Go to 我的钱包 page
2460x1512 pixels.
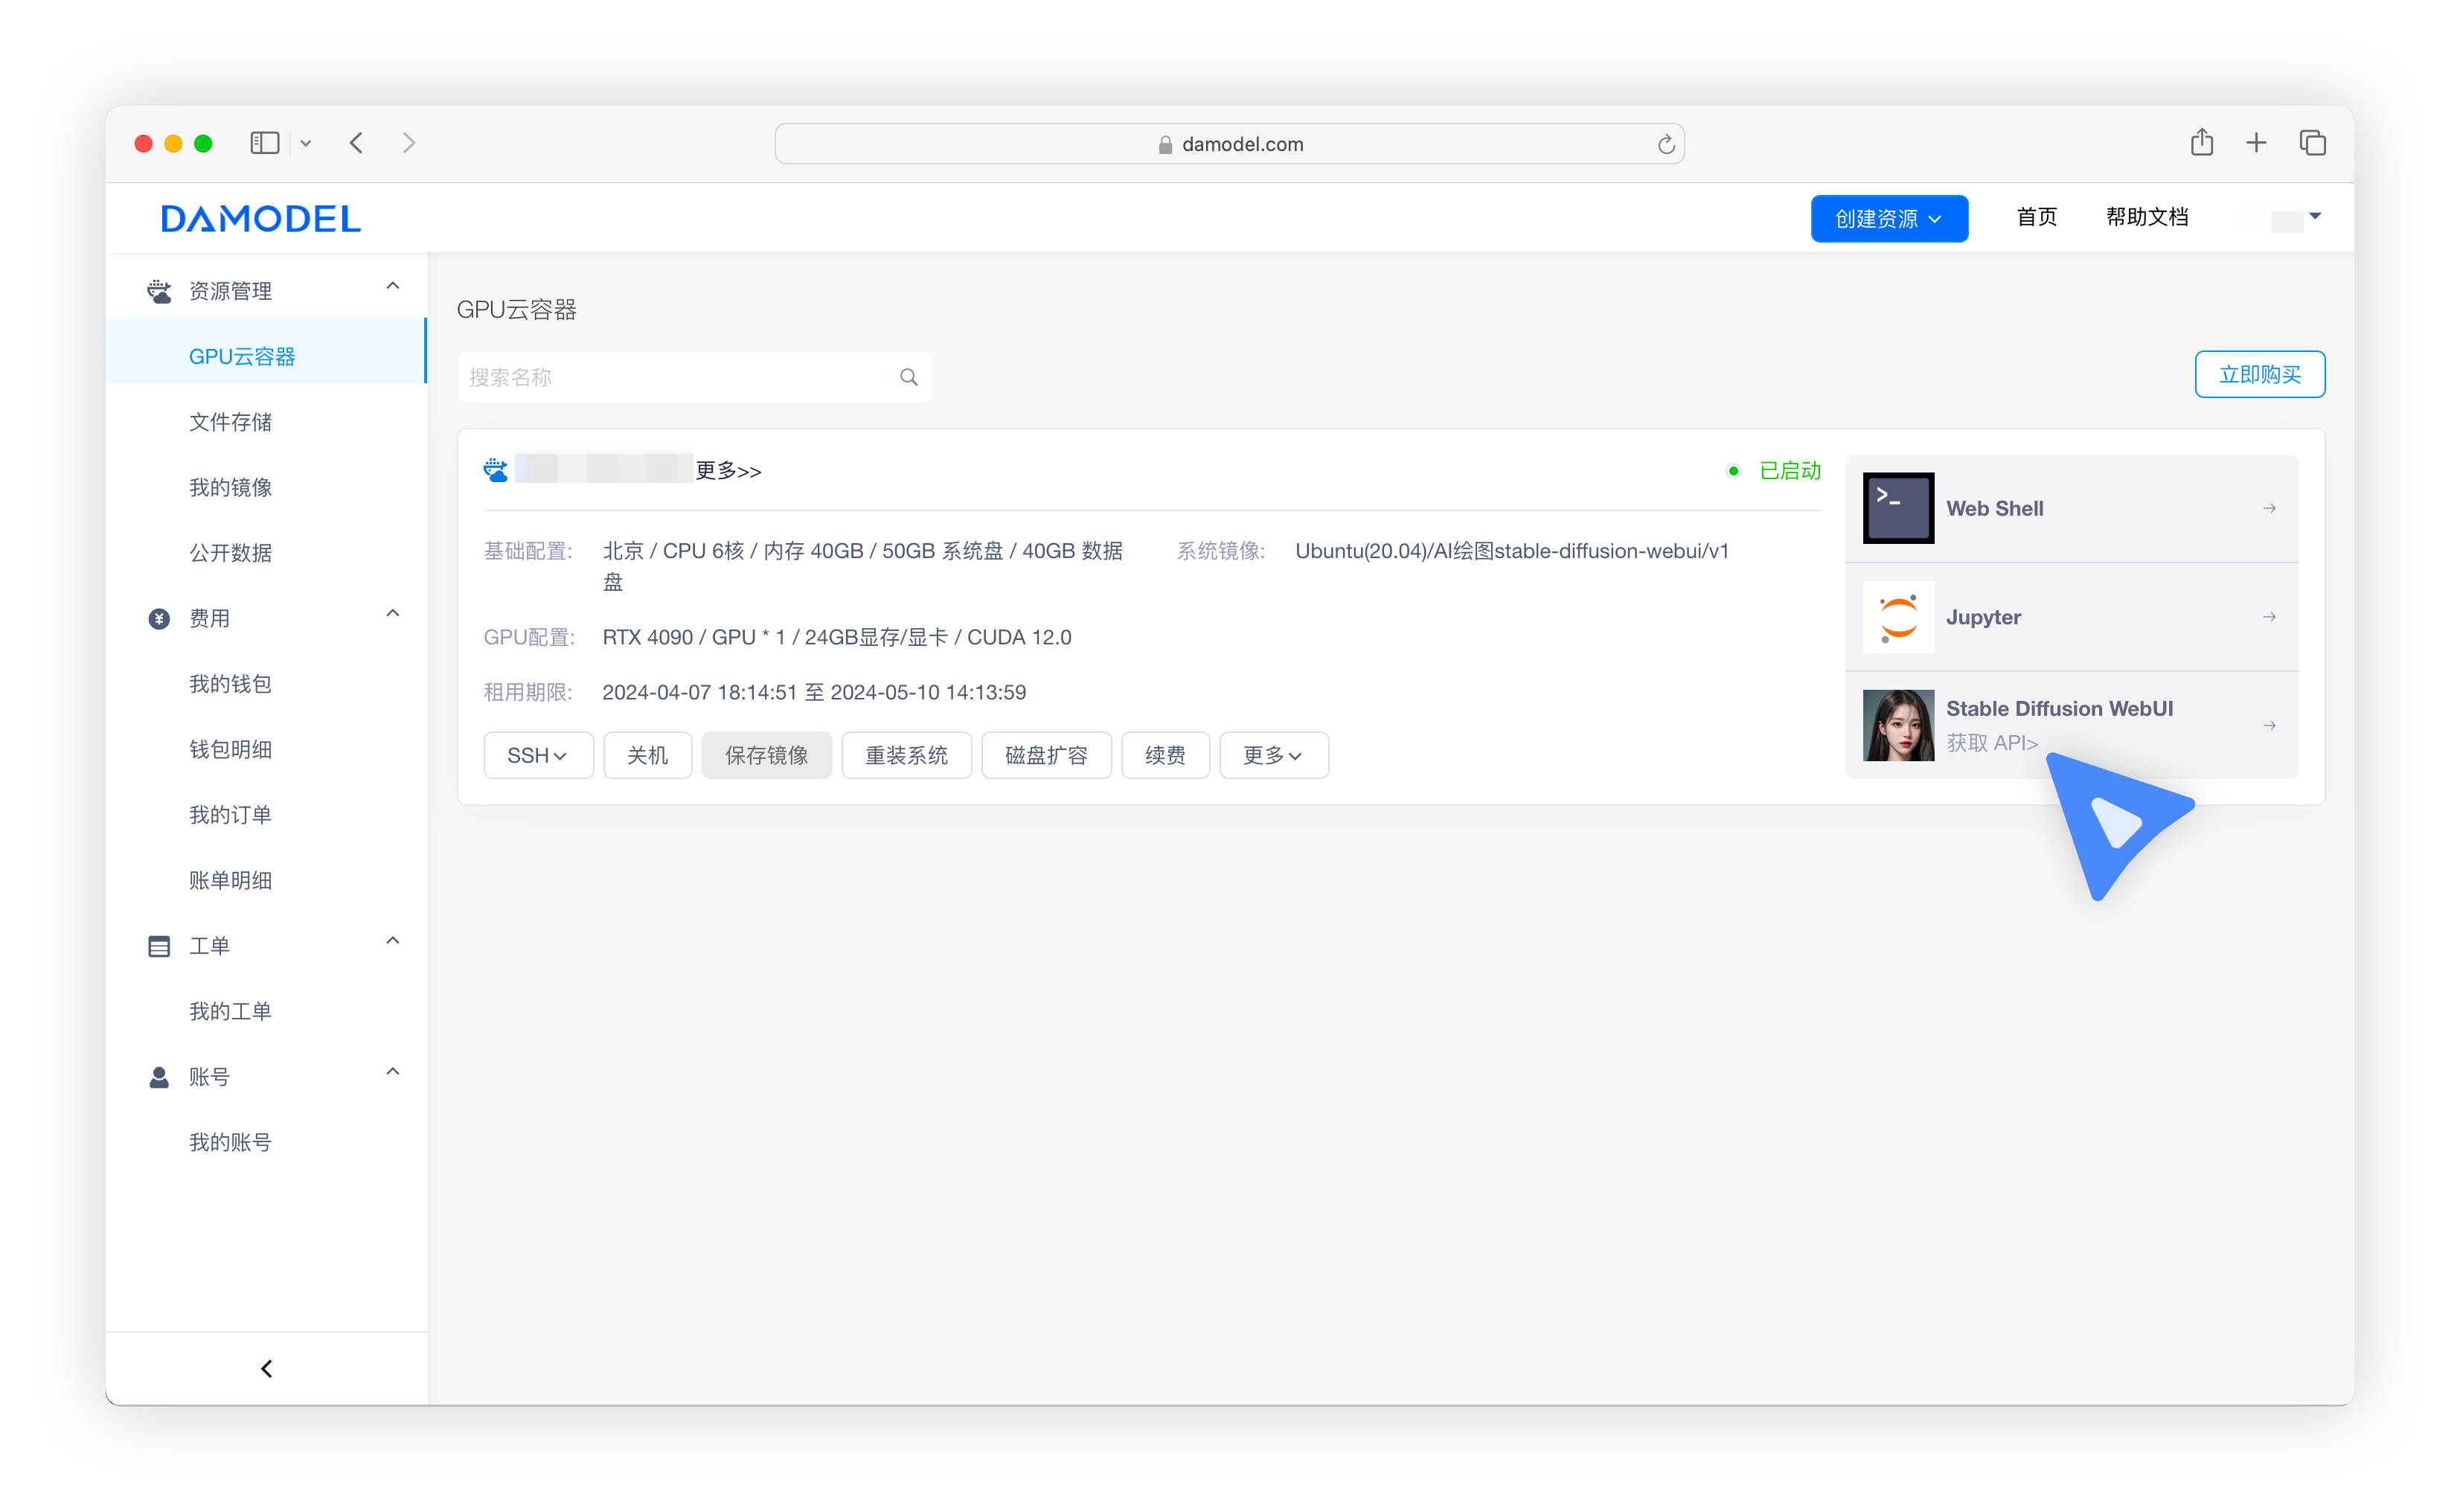[230, 684]
